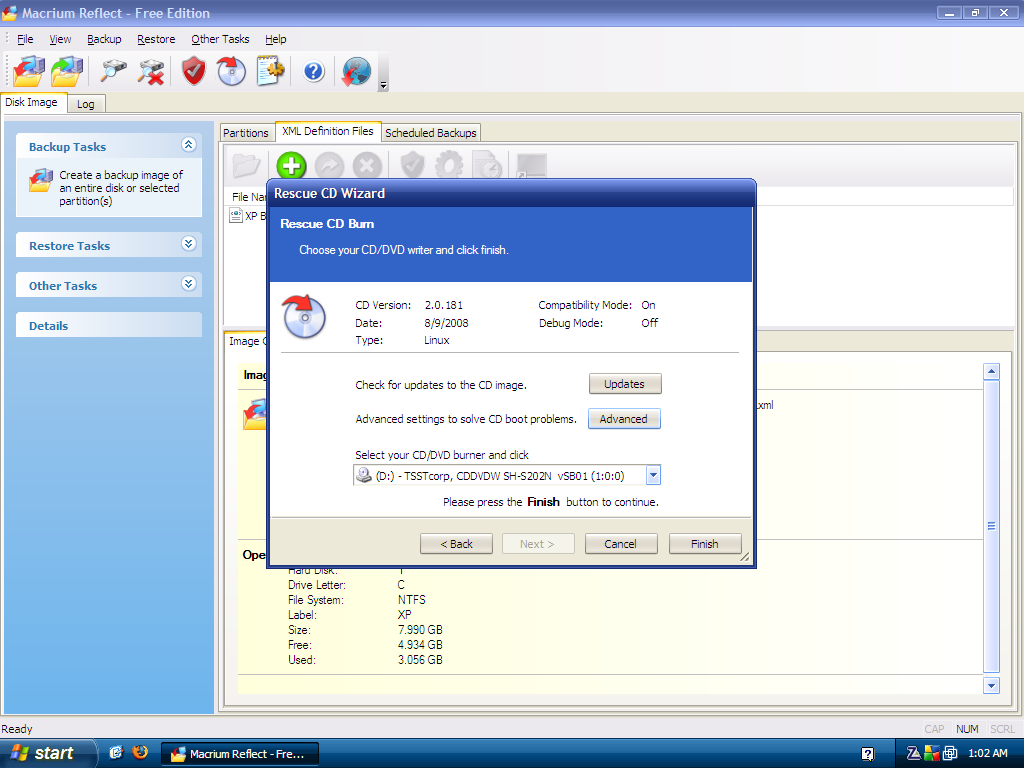The height and width of the screenshot is (768, 1024).
Task: Click Internet Explorer quick launch icon
Action: pos(116,752)
